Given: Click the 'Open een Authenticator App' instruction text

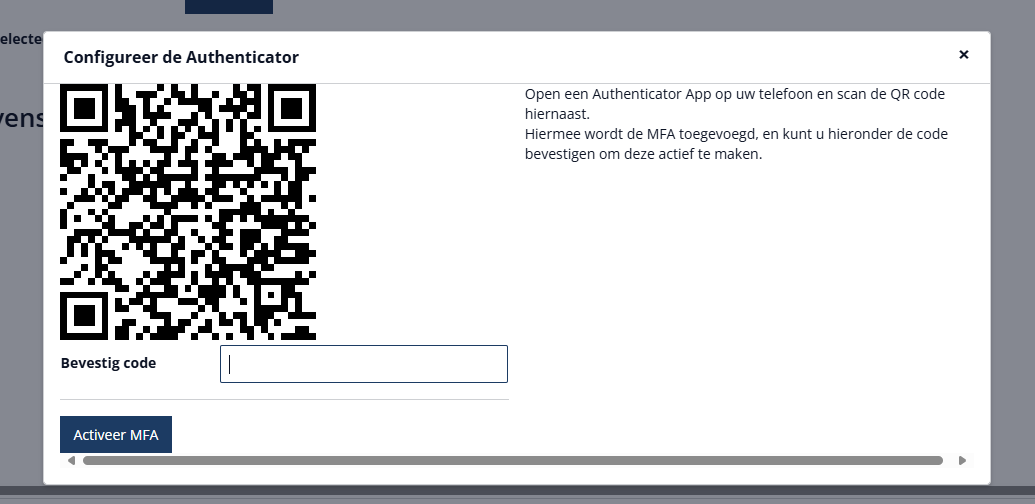Looking at the screenshot, I should 735,104.
